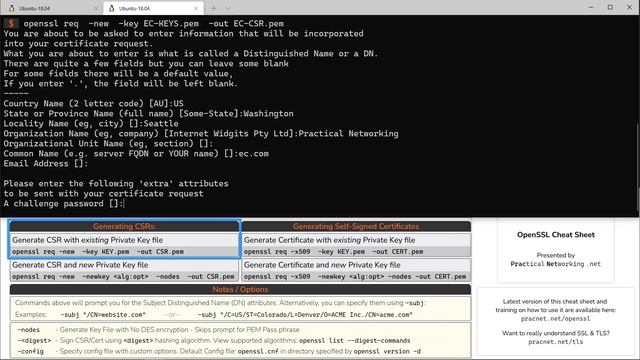Screen dimensions: 640x360
Task: Click the 'Generating Self-Signed Certificates' header
Action: 356,227
